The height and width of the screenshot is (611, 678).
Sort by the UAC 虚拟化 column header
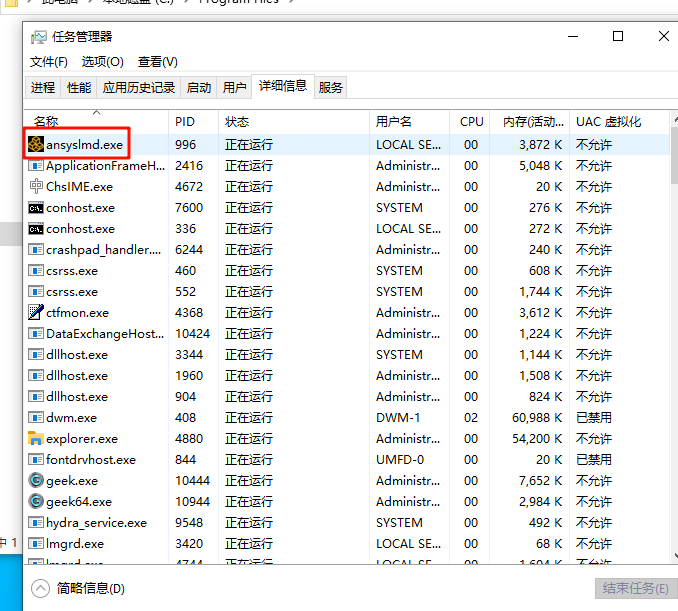619,122
